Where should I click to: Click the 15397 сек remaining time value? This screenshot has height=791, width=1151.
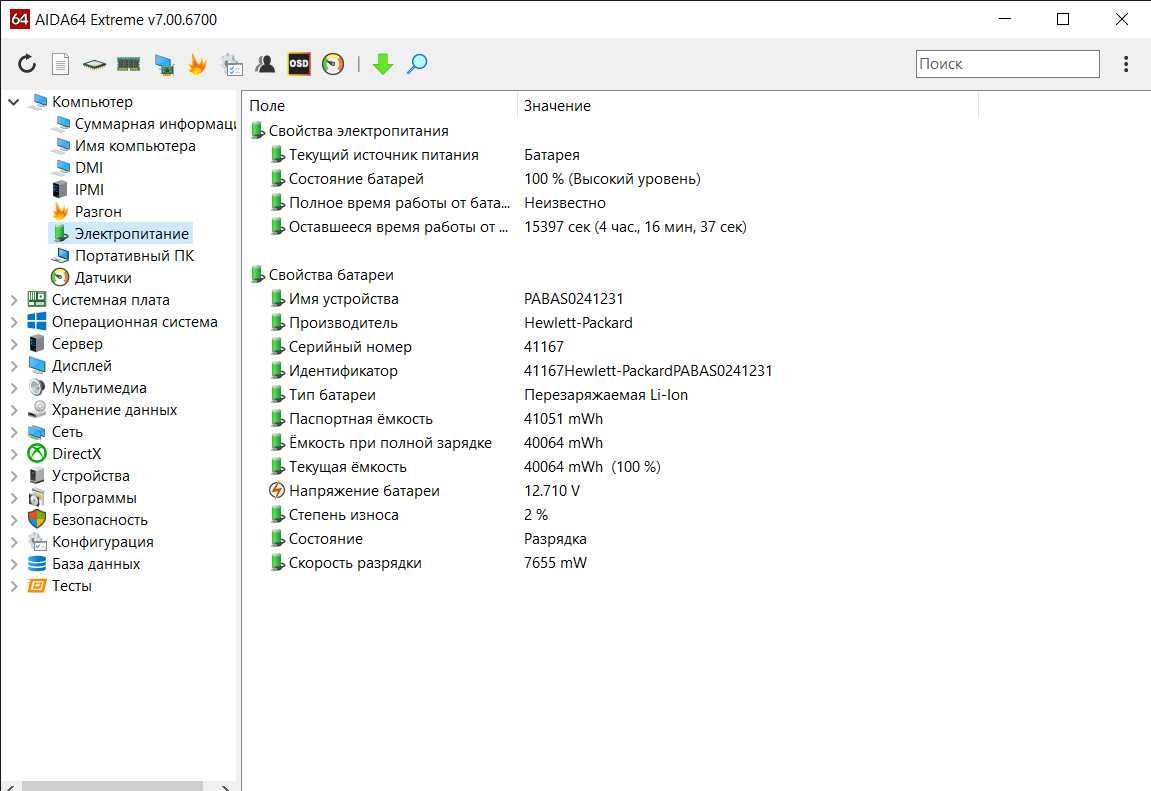coord(635,227)
